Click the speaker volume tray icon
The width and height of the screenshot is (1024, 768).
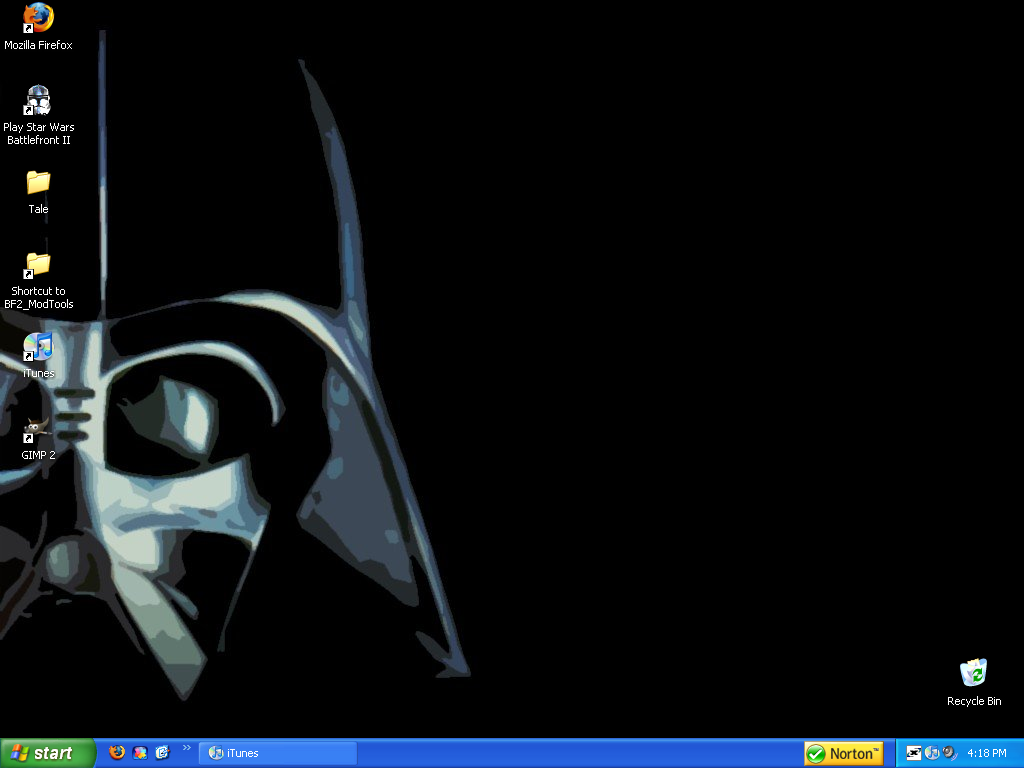950,753
